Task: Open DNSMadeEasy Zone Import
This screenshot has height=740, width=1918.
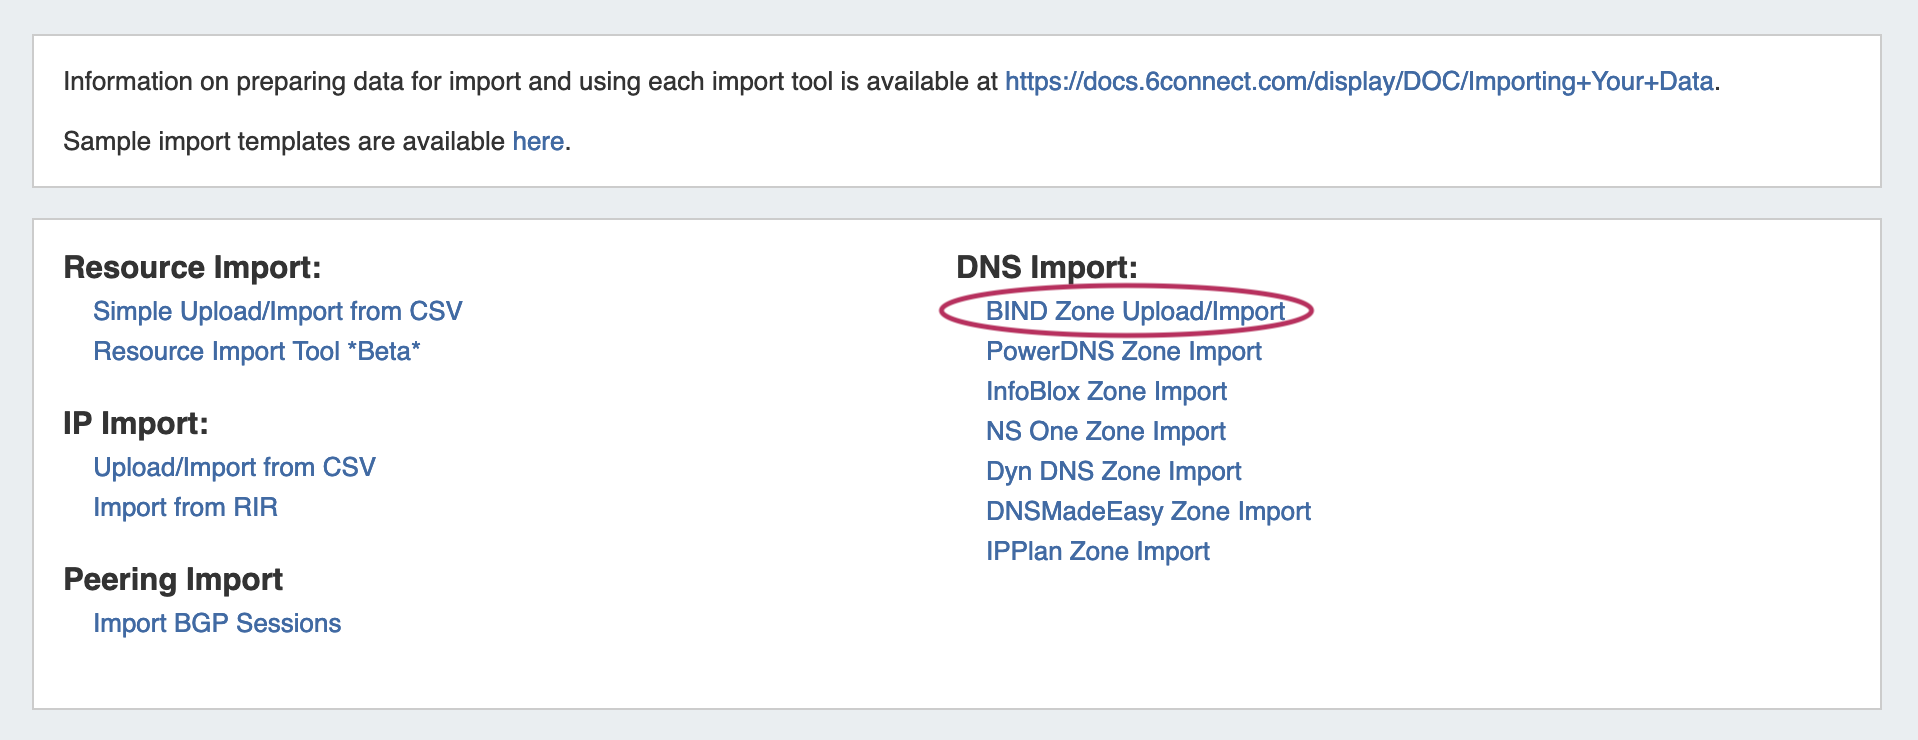Action: click(x=1148, y=511)
